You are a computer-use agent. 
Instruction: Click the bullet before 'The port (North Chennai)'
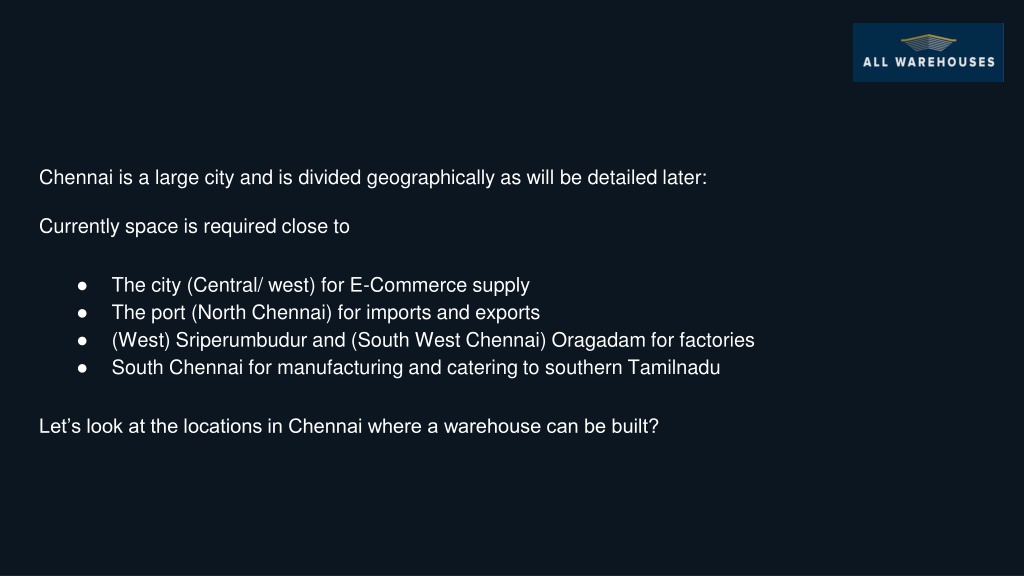pyautogui.click(x=82, y=313)
